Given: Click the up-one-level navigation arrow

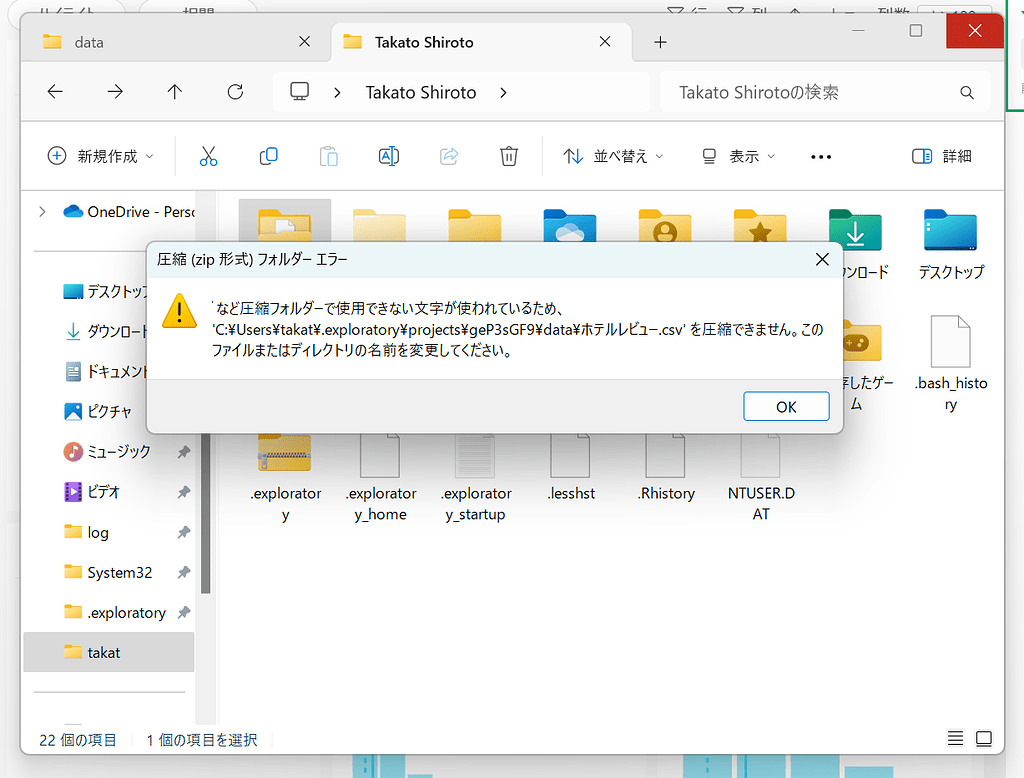Looking at the screenshot, I should tap(174, 91).
